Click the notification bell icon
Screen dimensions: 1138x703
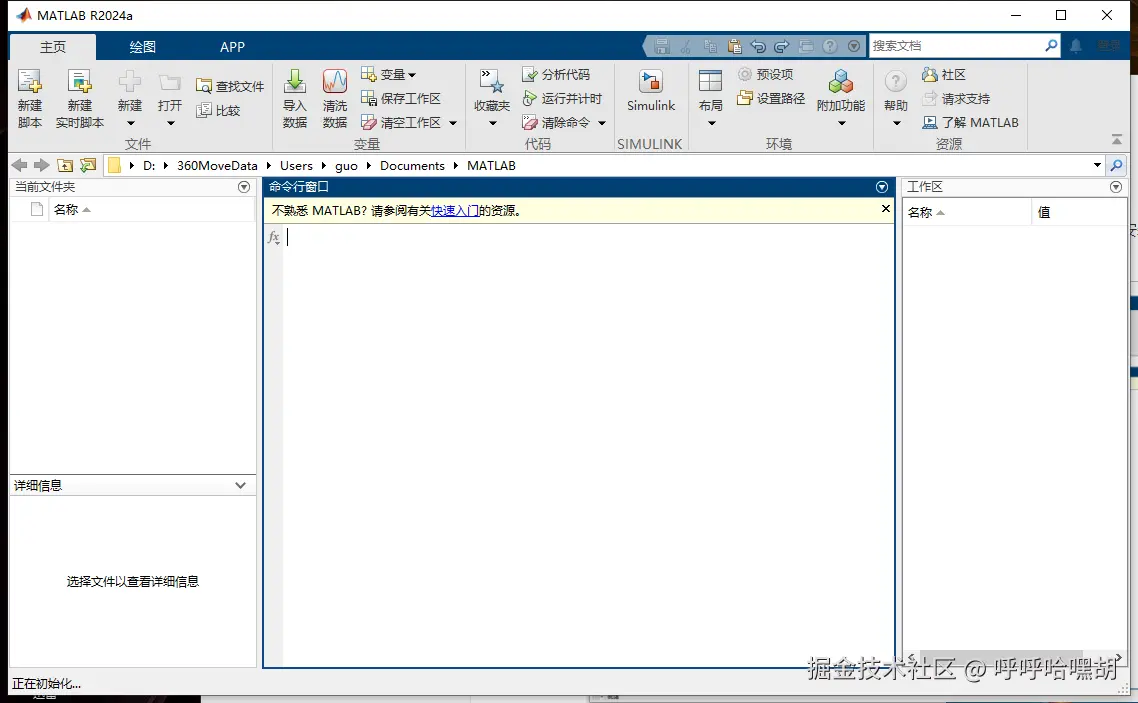tap(1076, 46)
